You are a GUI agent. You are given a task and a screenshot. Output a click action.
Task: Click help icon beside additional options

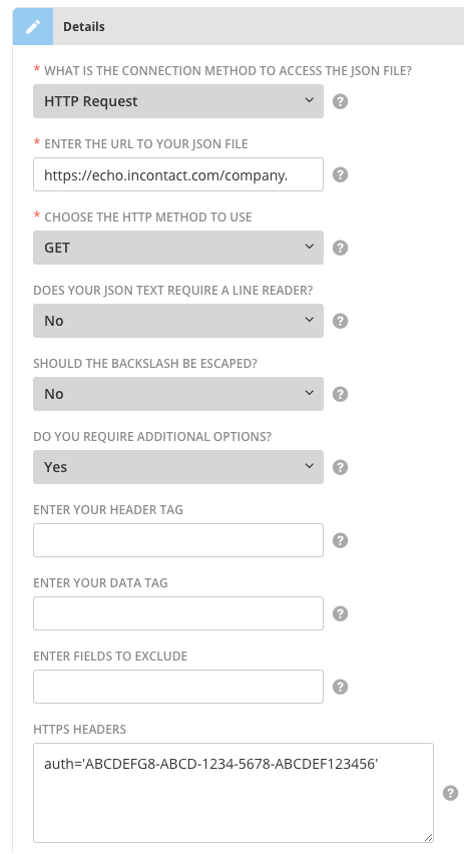click(340, 467)
